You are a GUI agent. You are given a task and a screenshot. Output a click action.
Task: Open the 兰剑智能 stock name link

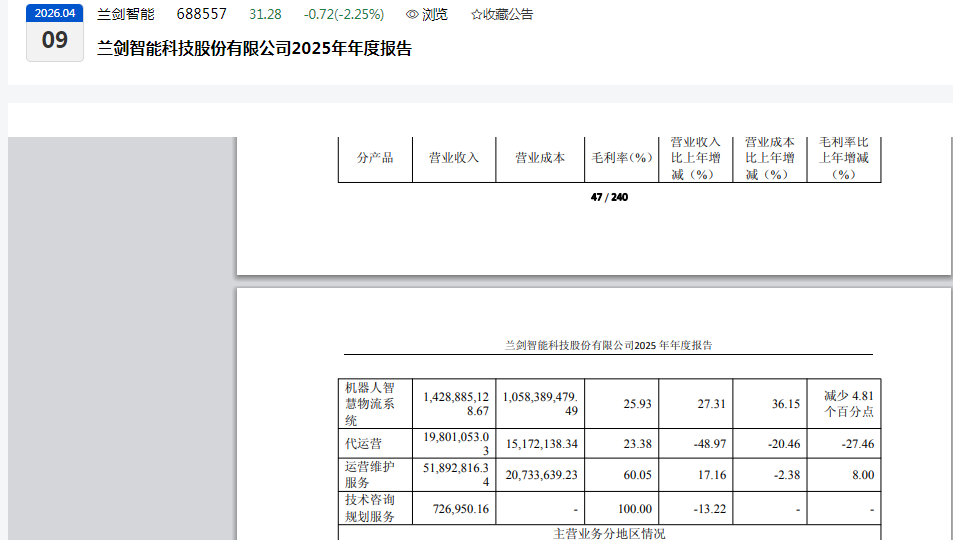126,14
